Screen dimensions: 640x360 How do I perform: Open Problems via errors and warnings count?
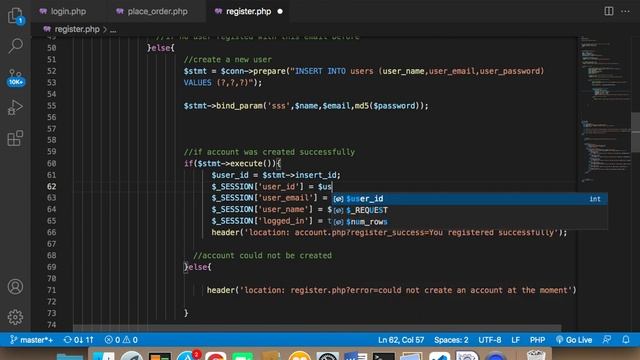(x=121, y=340)
